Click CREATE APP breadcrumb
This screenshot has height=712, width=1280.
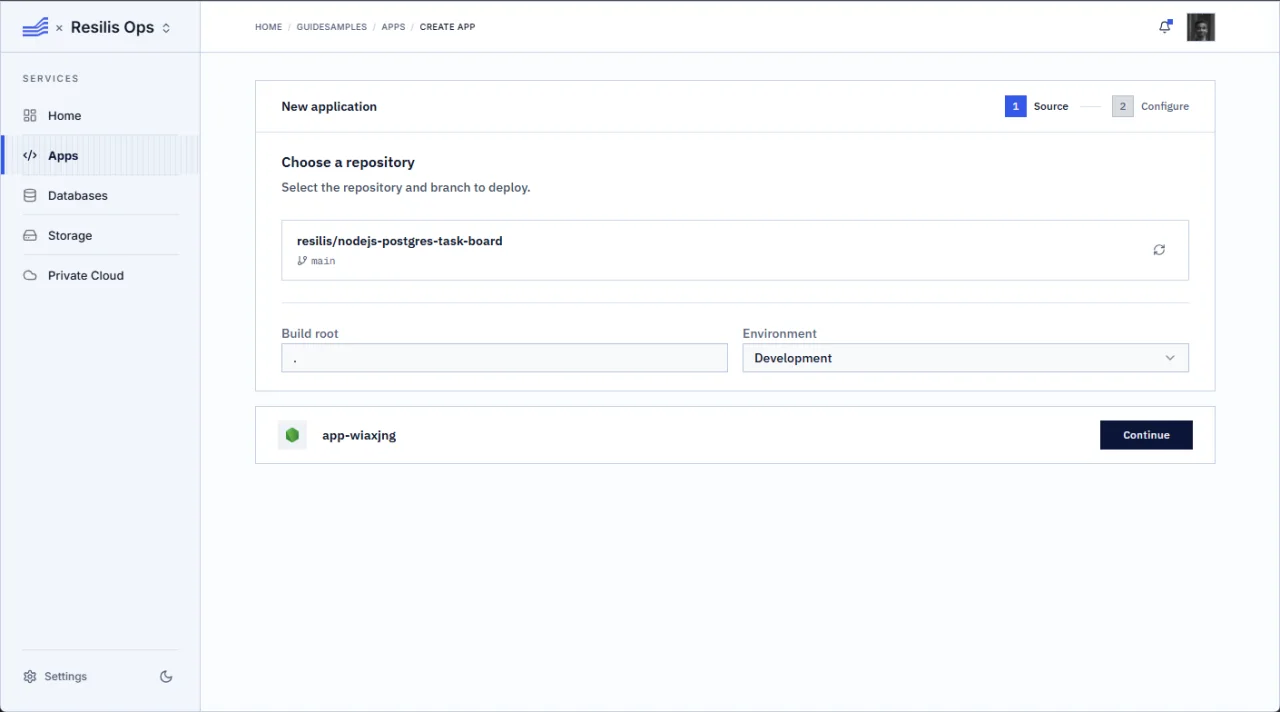click(447, 27)
